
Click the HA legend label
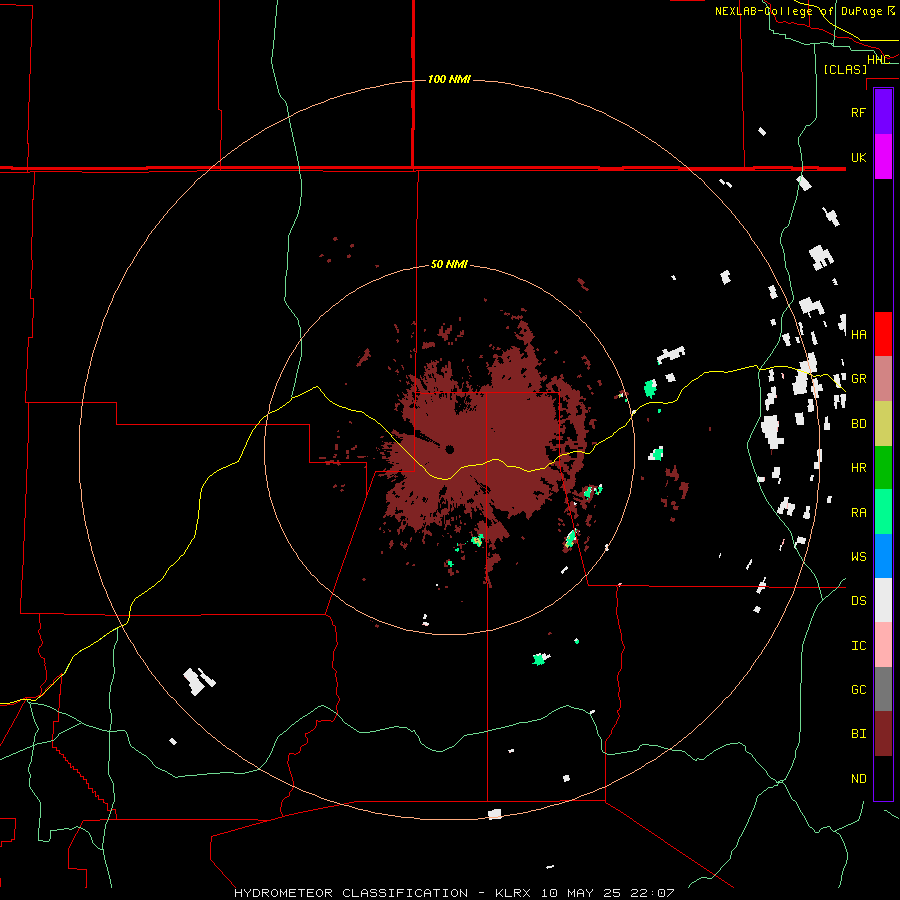click(858, 335)
